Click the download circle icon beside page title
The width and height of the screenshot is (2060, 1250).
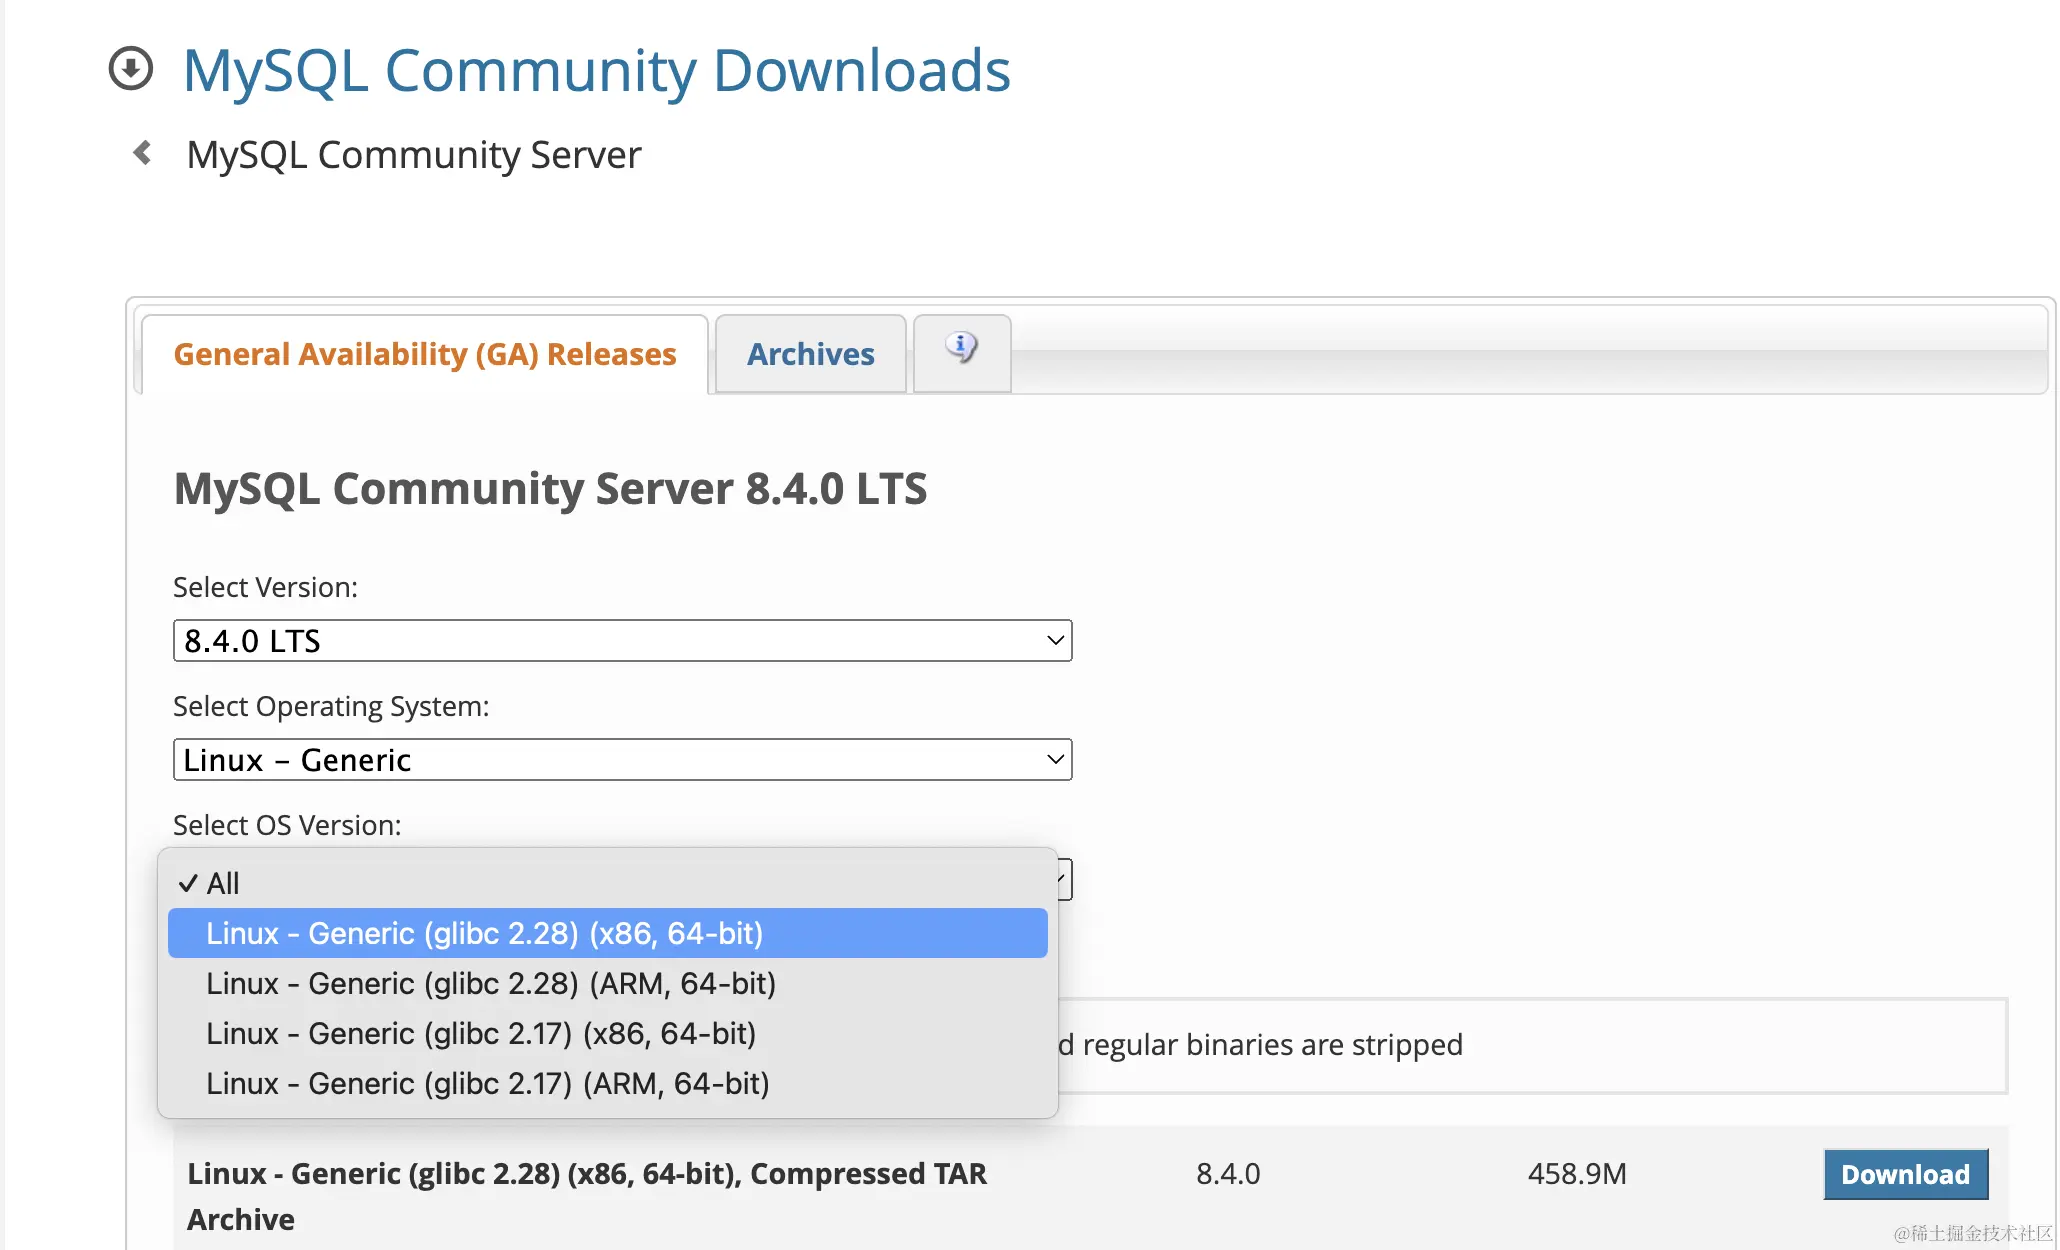pyautogui.click(x=131, y=69)
